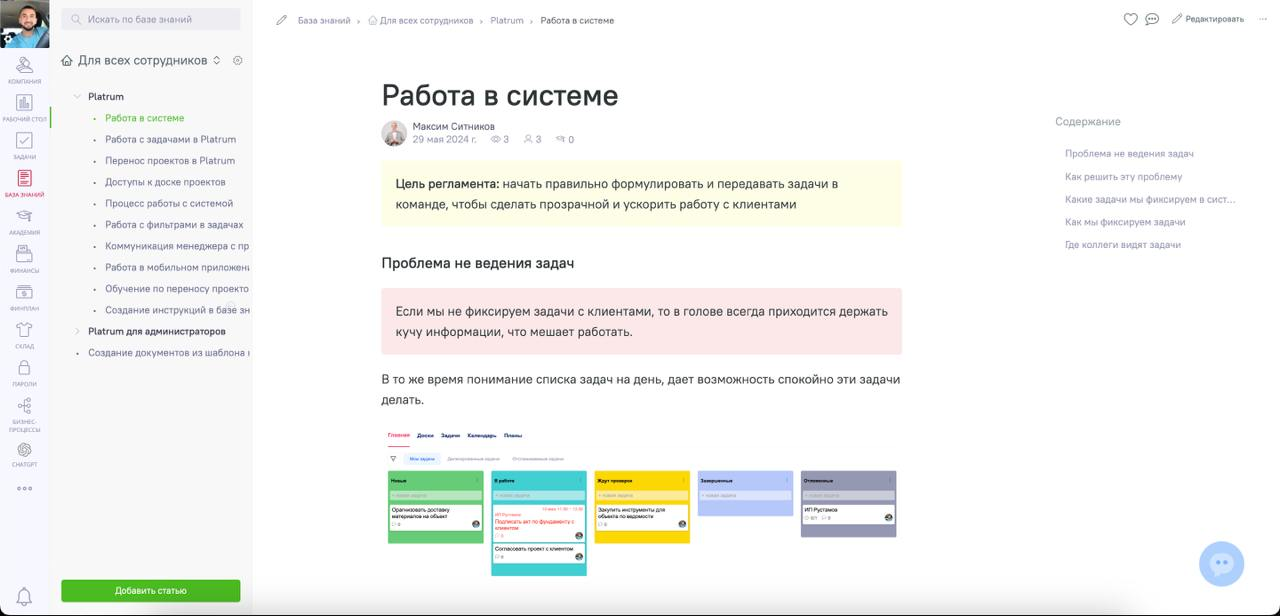Open the Компания section in sidebar
The image size is (1280, 616).
(25, 70)
